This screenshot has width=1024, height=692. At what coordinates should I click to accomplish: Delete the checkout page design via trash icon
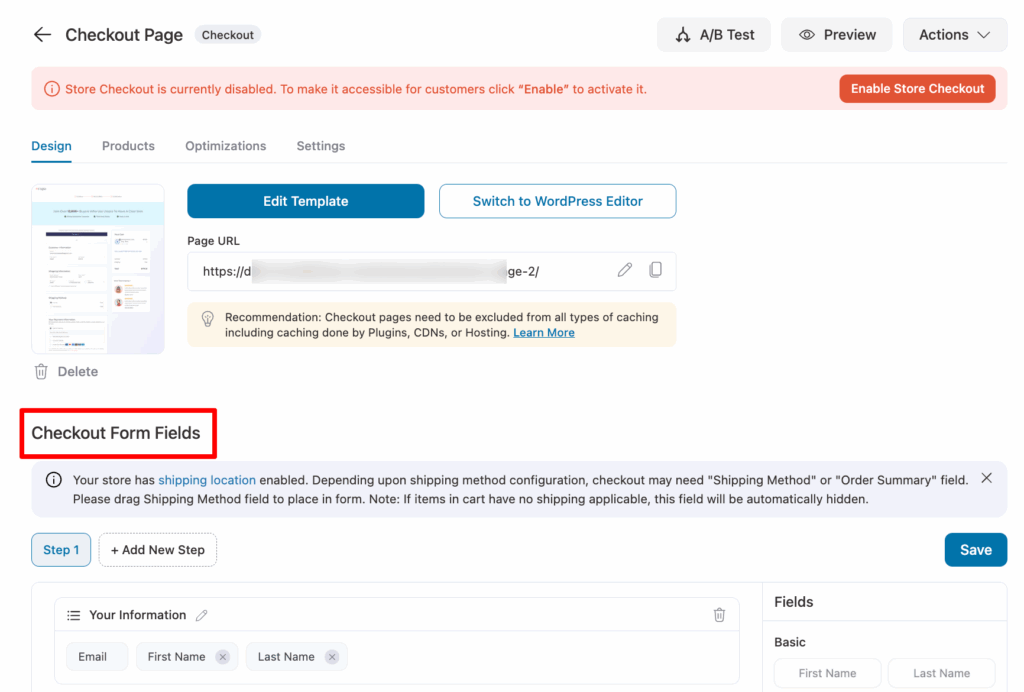pyautogui.click(x=40, y=371)
